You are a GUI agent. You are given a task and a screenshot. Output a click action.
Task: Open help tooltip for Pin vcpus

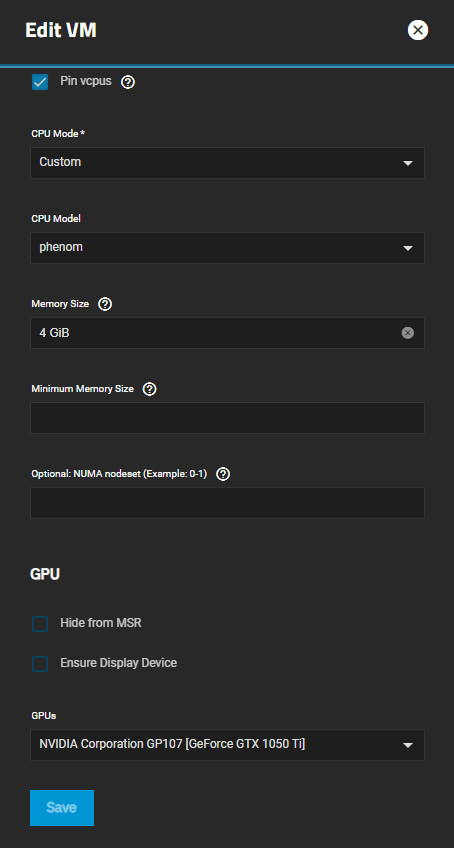pyautogui.click(x=128, y=82)
